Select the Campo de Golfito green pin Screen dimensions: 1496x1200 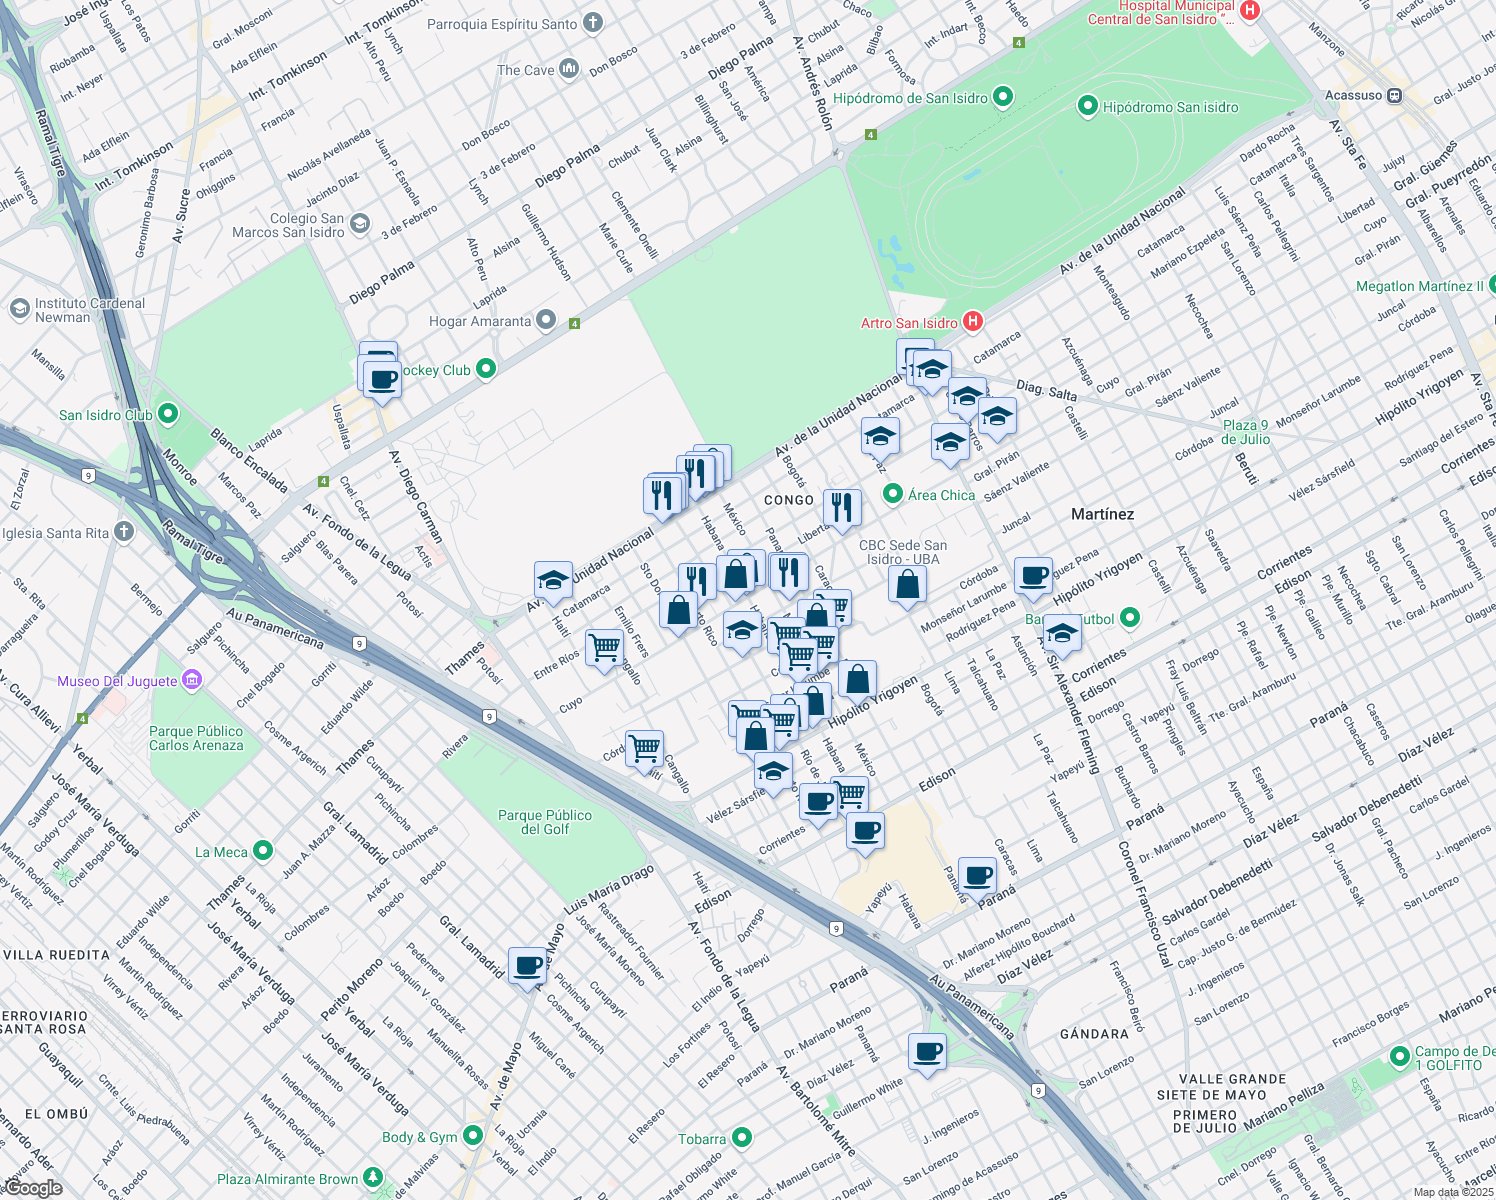(1400, 1056)
